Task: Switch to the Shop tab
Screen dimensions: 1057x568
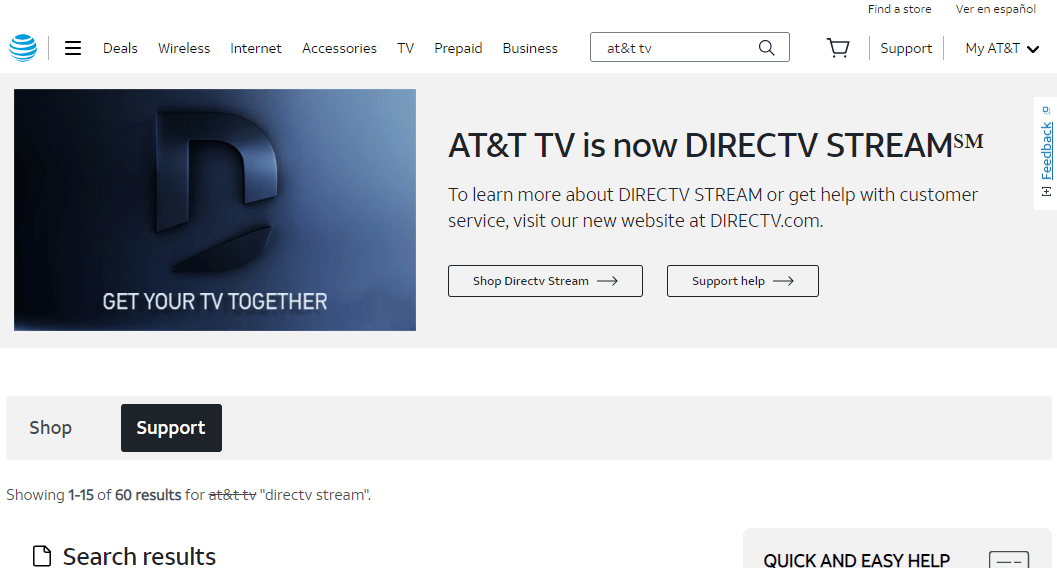Action: pos(51,428)
